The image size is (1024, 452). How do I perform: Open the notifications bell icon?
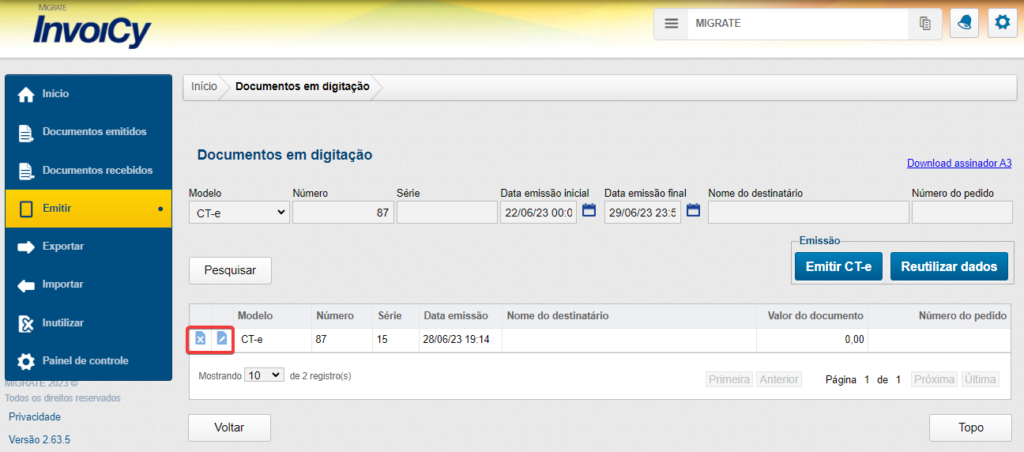point(964,23)
